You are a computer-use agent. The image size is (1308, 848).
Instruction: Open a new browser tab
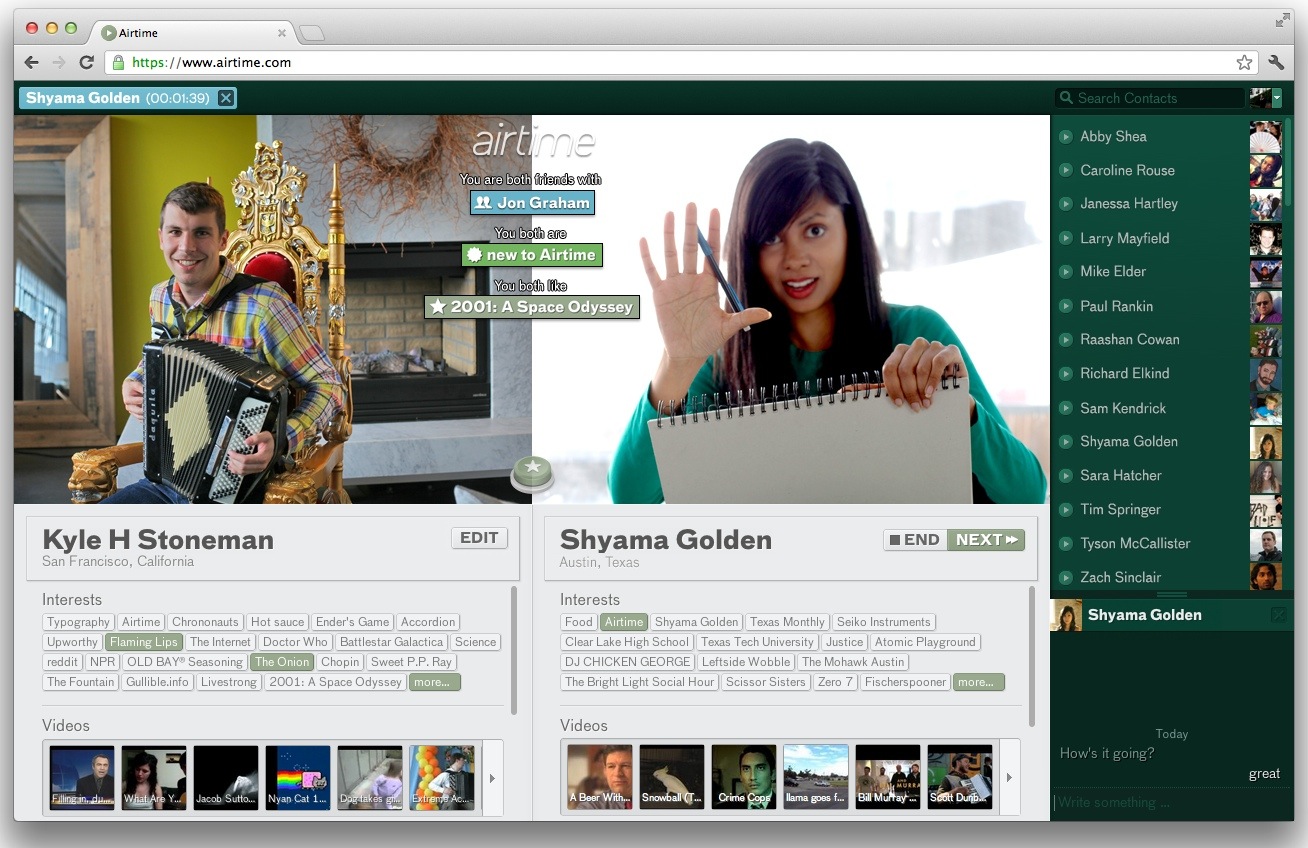[312, 34]
